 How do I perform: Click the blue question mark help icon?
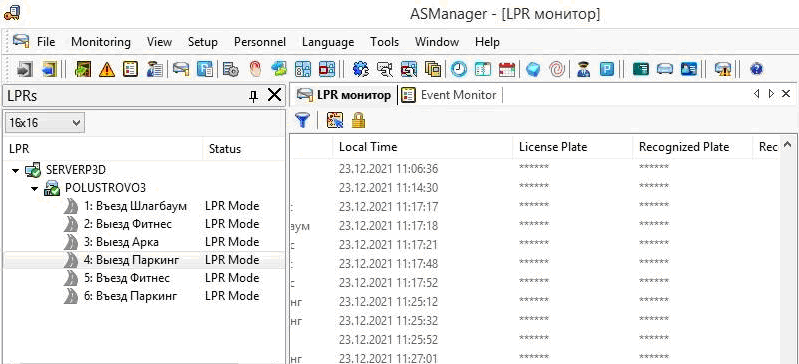point(757,69)
